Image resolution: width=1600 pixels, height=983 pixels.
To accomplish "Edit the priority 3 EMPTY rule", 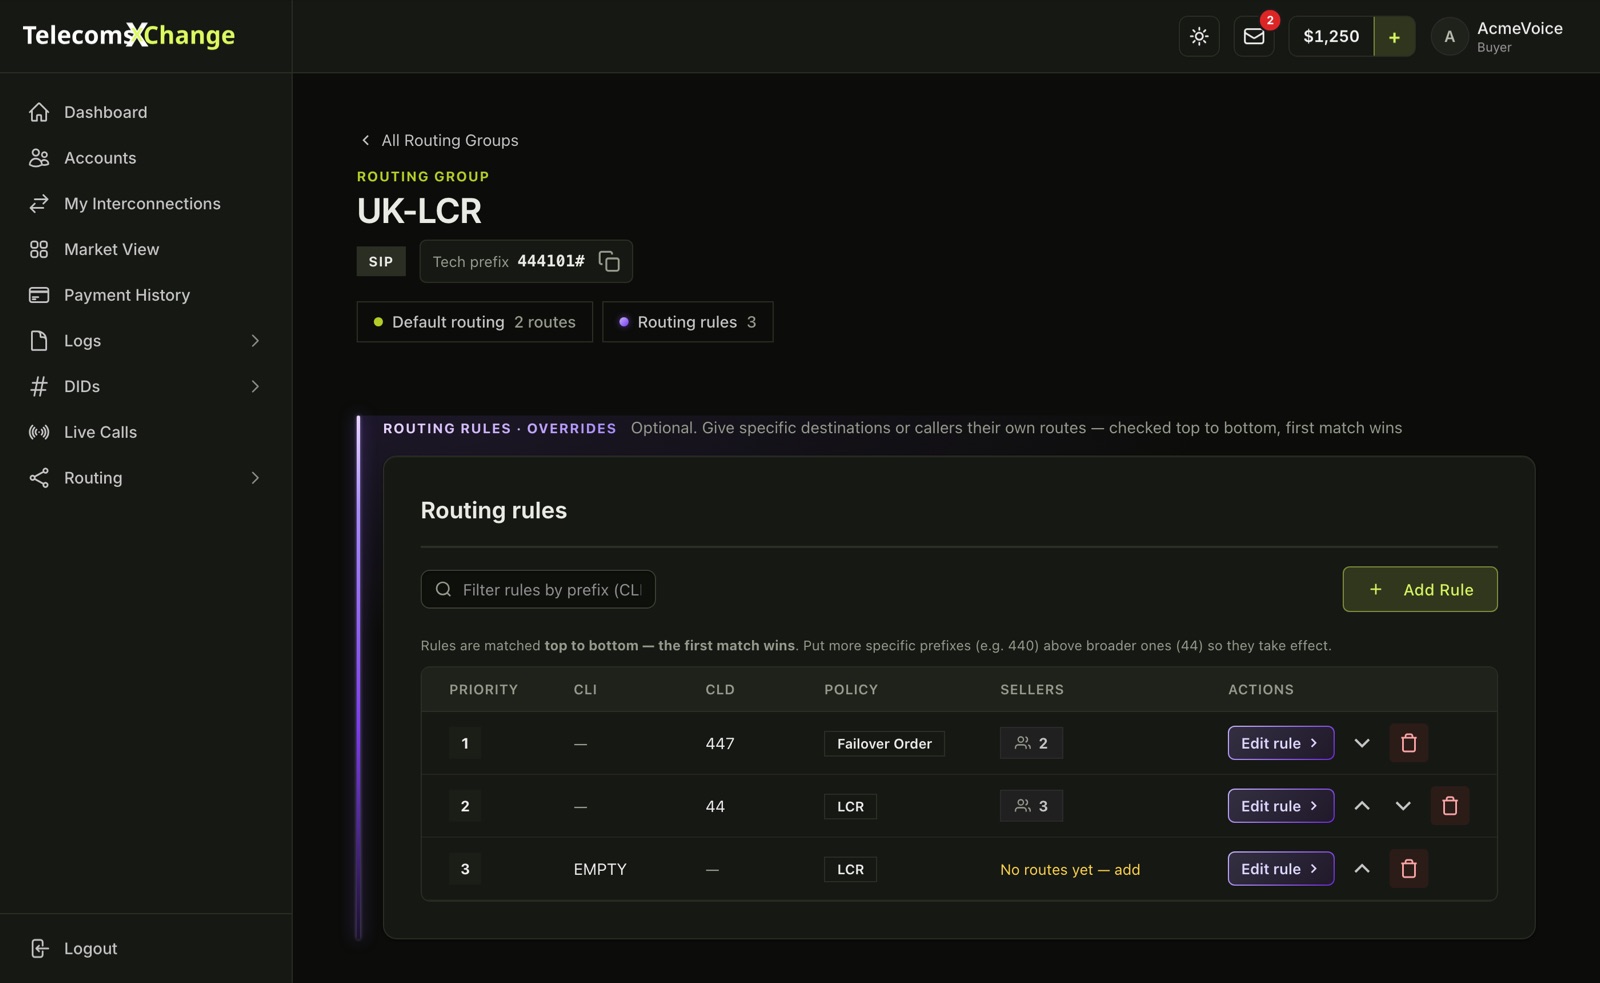I will (x=1281, y=869).
